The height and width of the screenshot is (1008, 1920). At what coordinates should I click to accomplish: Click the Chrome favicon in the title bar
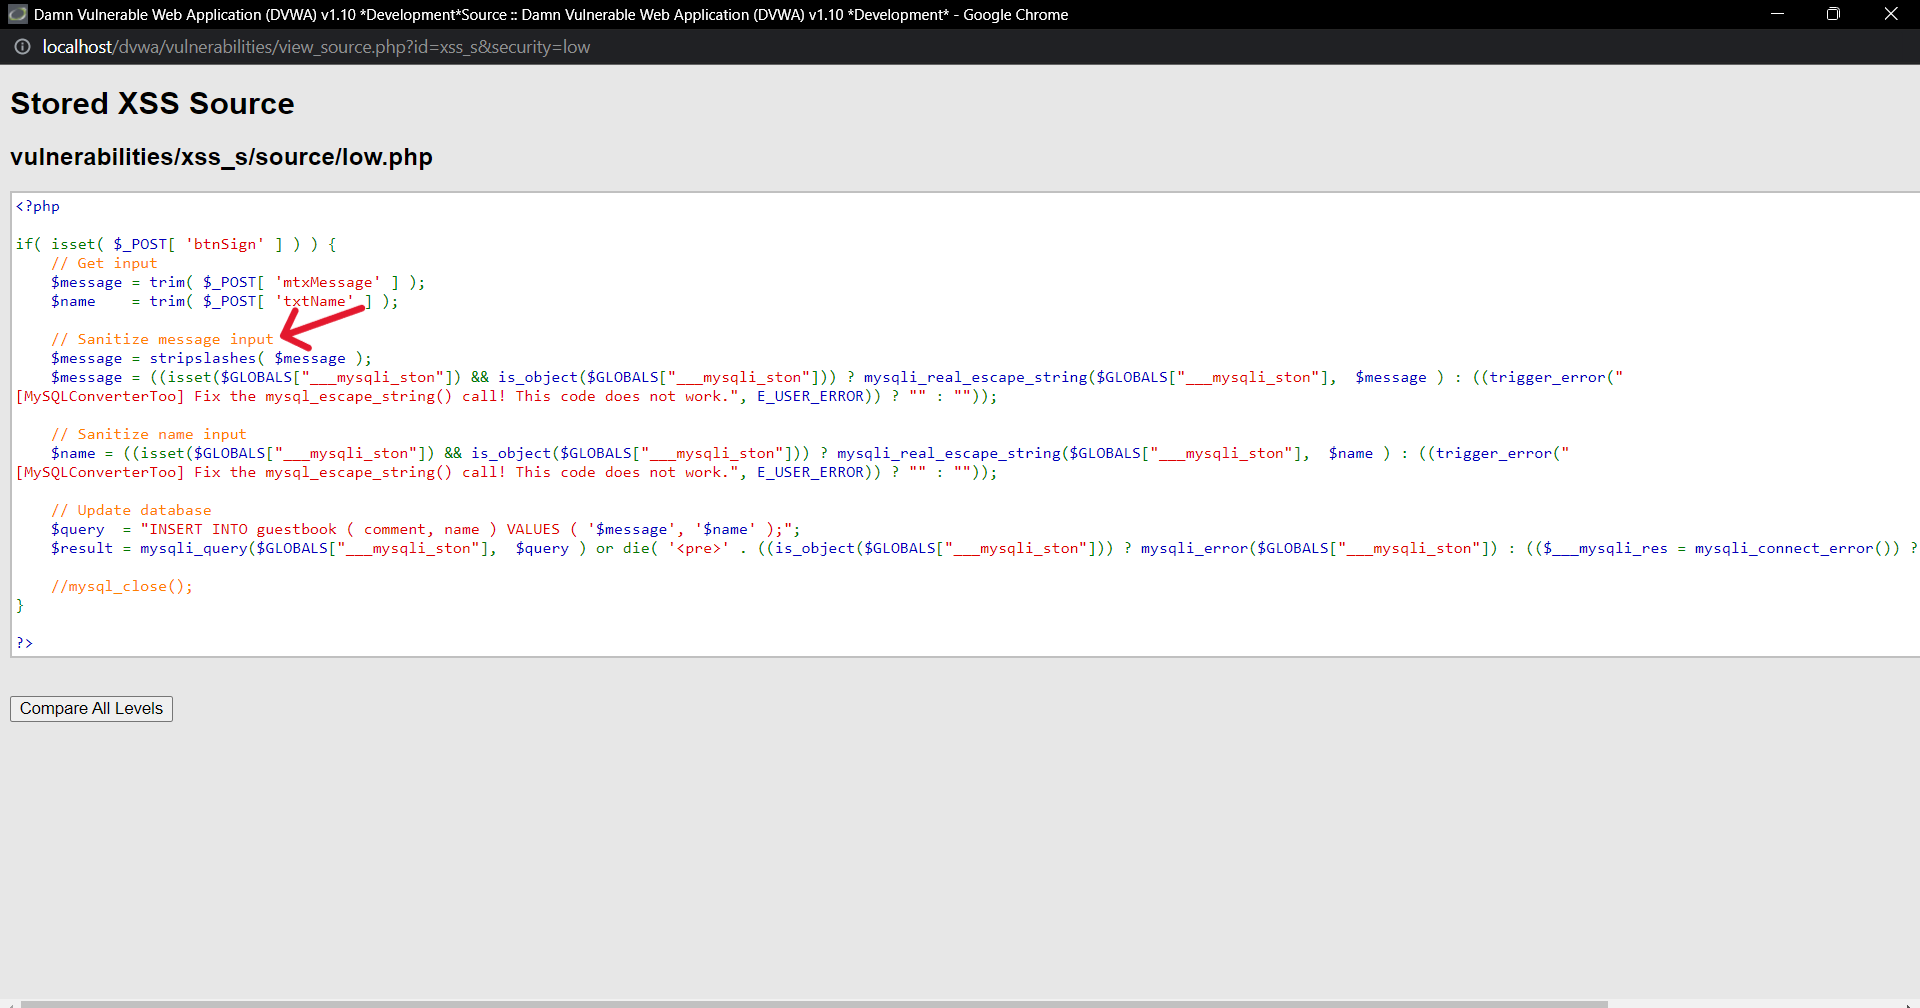(x=16, y=14)
